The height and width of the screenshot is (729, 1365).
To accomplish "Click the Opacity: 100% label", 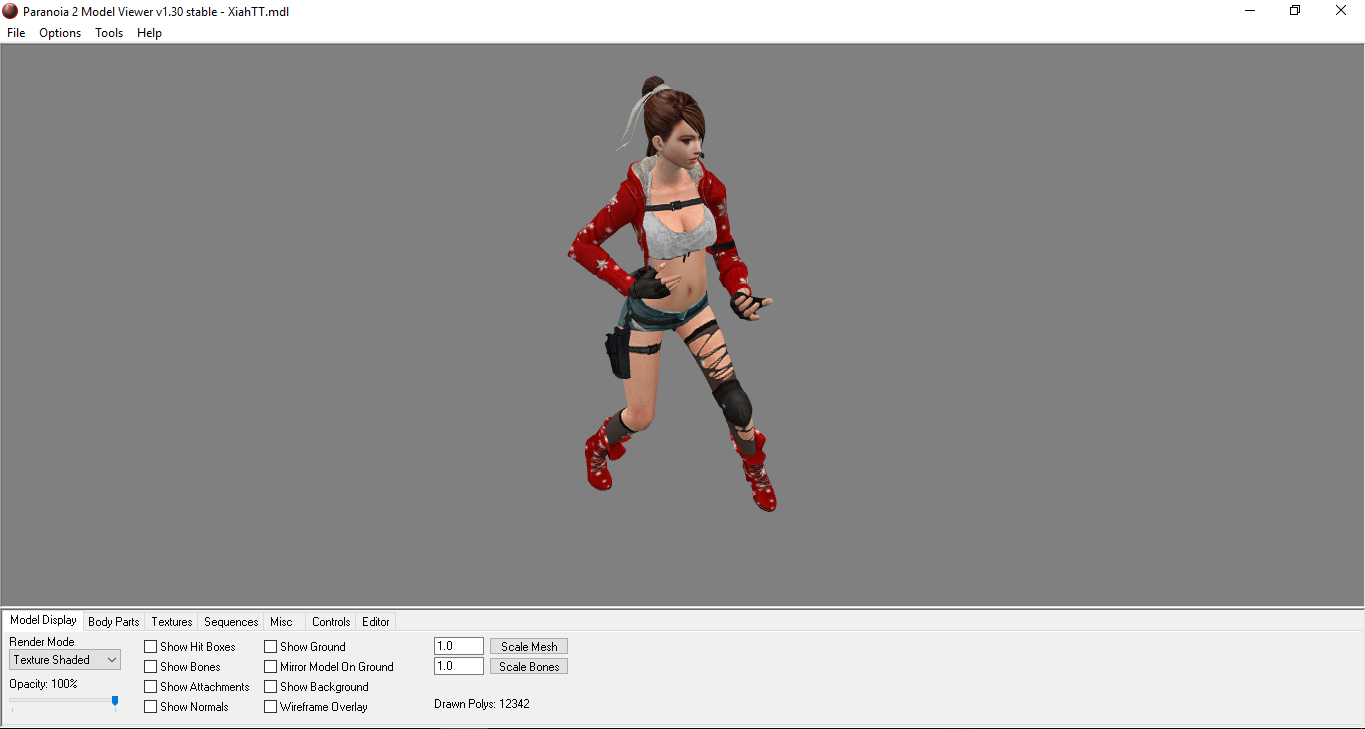I will 43,684.
